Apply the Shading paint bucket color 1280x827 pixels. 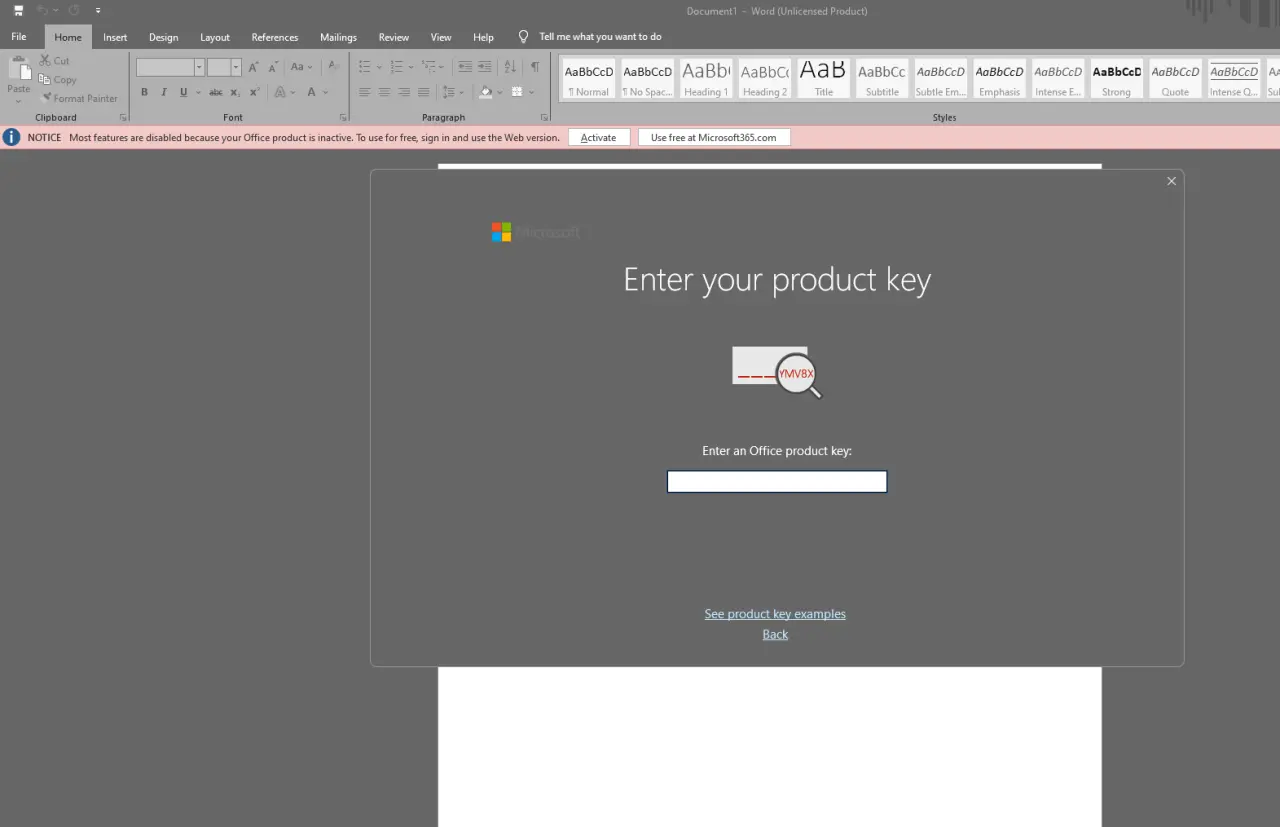click(x=486, y=92)
